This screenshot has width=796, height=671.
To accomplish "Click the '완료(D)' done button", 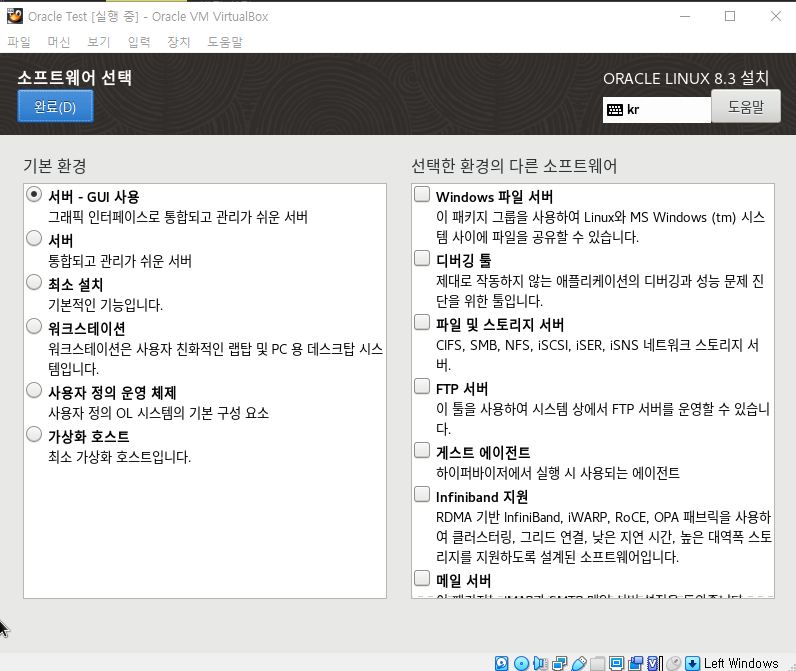I will (x=55, y=107).
